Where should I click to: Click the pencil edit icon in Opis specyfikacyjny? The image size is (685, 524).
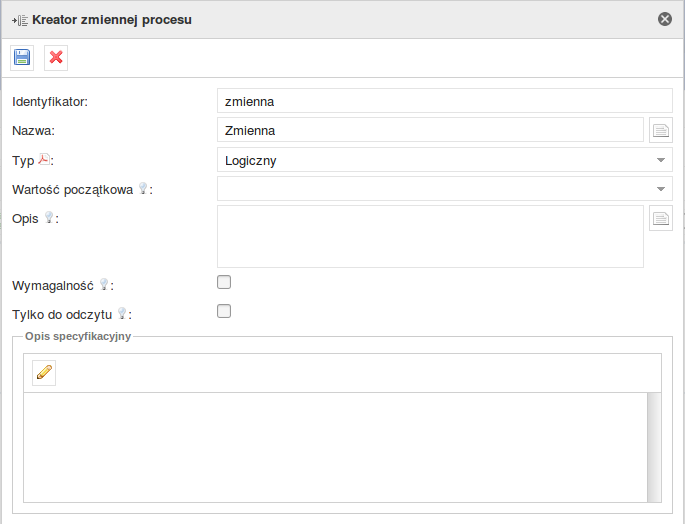(44, 373)
